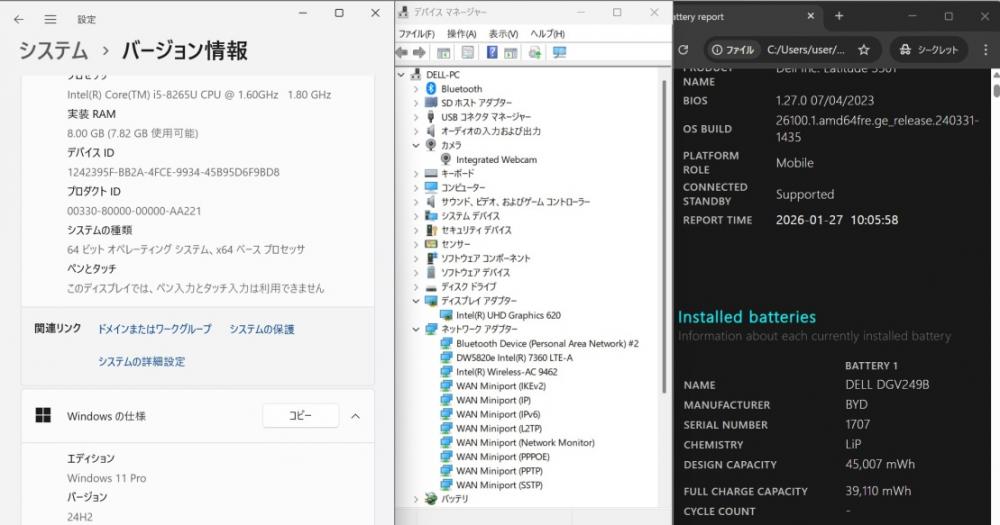Expand the SD ホスト アダプター node
Viewport: 1000px width, 525px height.
[416, 103]
